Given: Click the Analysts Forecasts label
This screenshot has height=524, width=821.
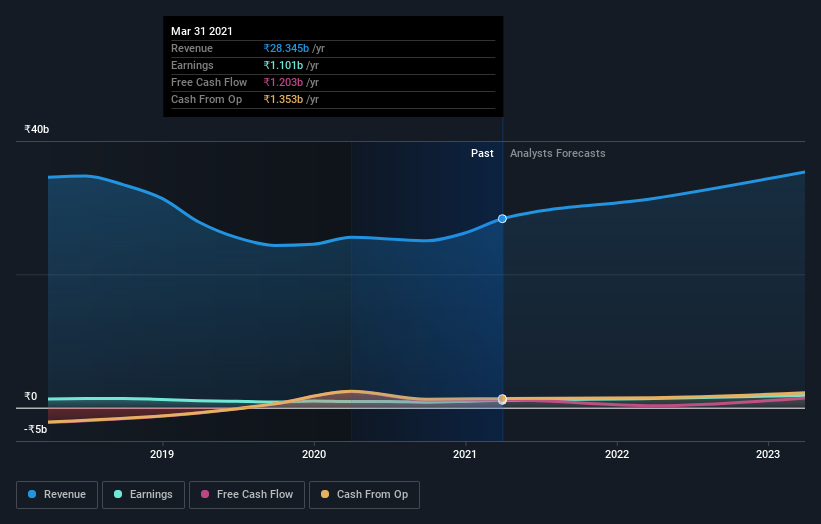Looking at the screenshot, I should tap(558, 153).
